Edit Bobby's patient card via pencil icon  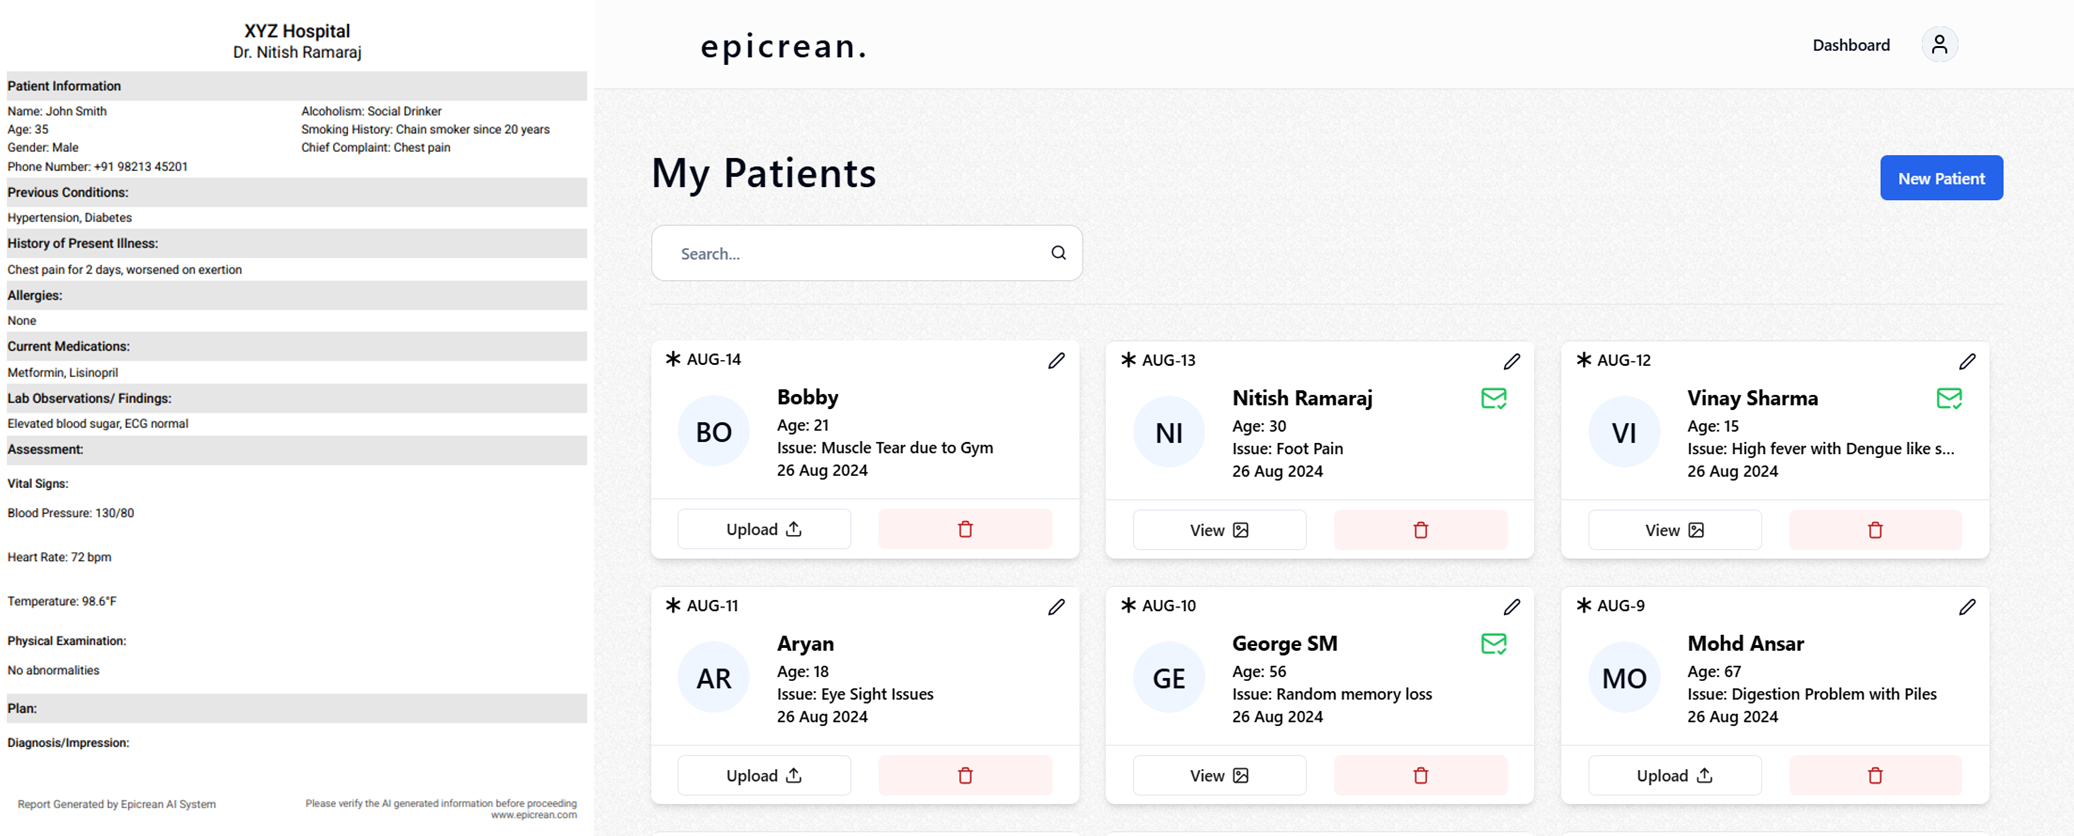(1057, 360)
